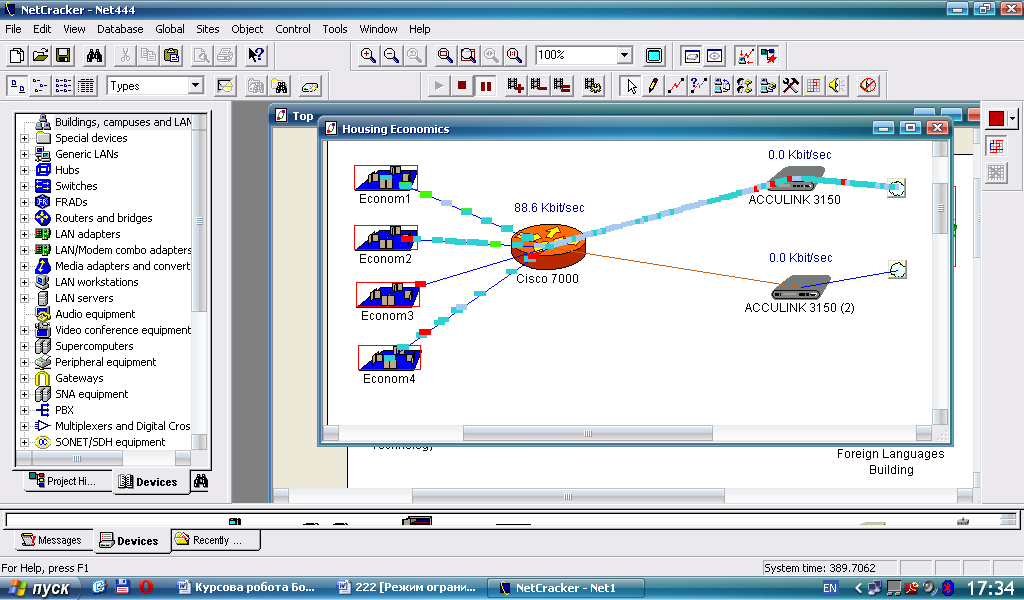Click the cyan screen icon beside zoom box
1024x600 pixels.
(x=654, y=55)
